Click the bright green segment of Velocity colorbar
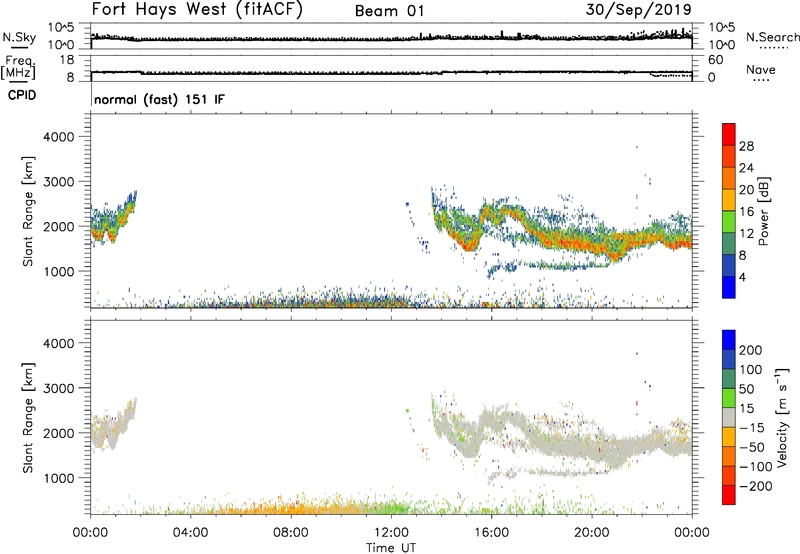 pyautogui.click(x=729, y=398)
